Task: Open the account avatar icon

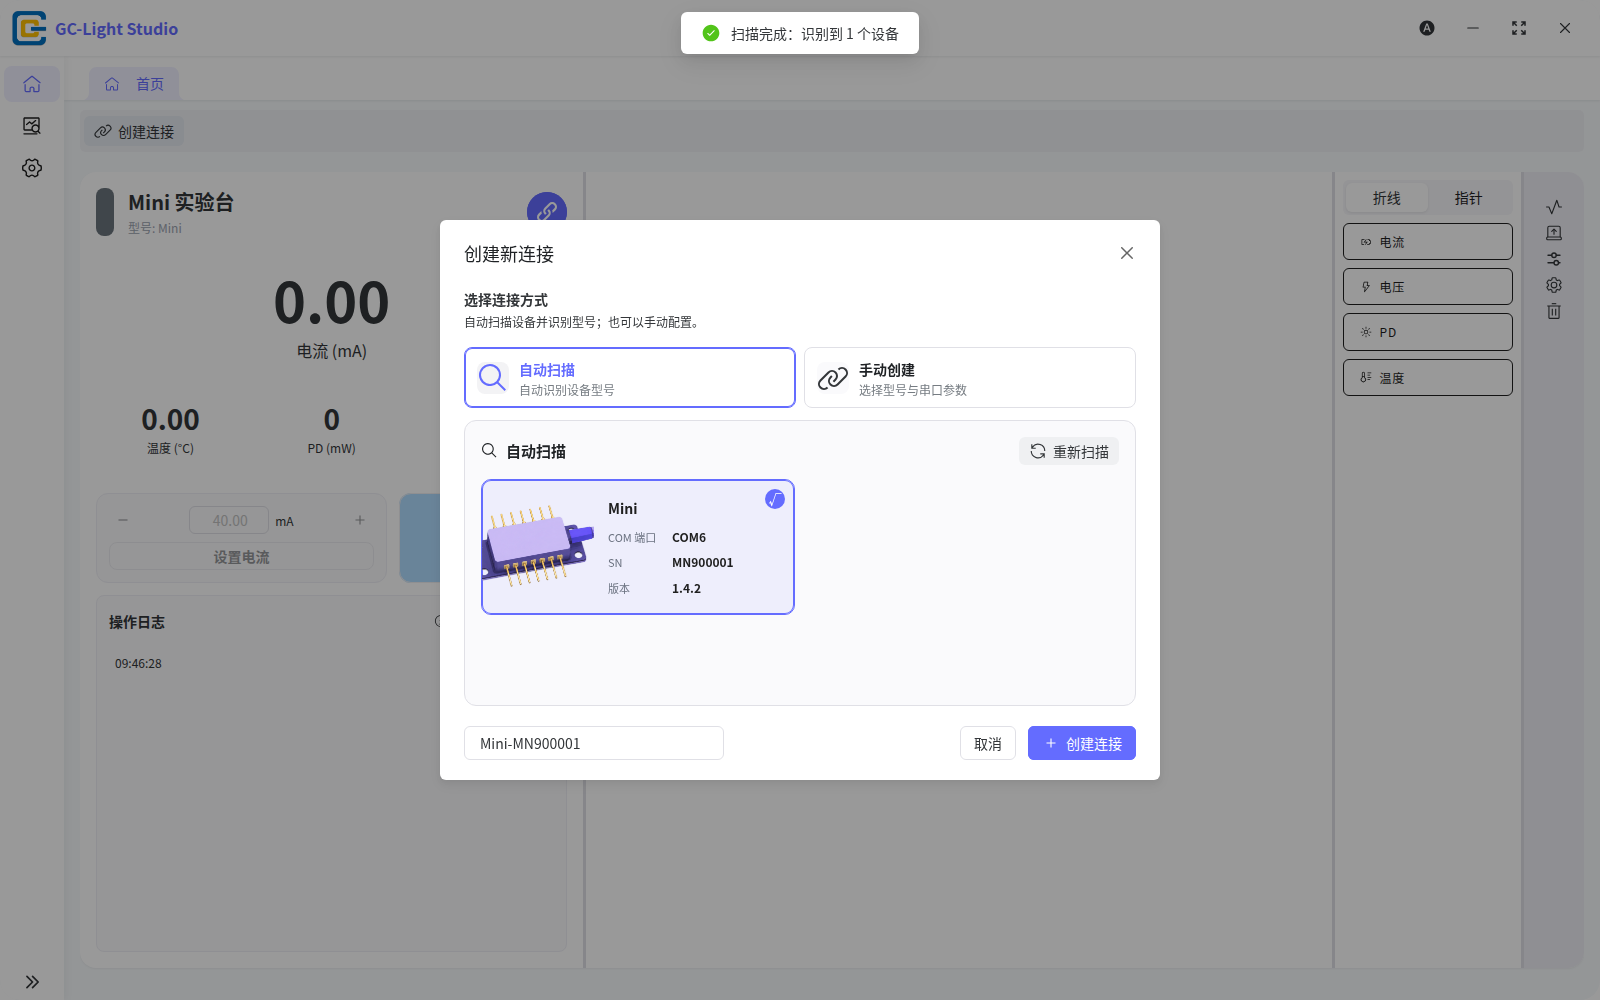Action: (1427, 28)
